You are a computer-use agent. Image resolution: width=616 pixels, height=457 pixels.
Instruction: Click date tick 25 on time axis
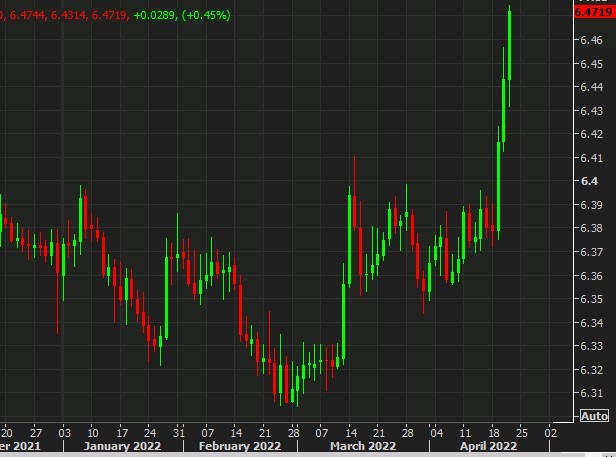click(521, 433)
